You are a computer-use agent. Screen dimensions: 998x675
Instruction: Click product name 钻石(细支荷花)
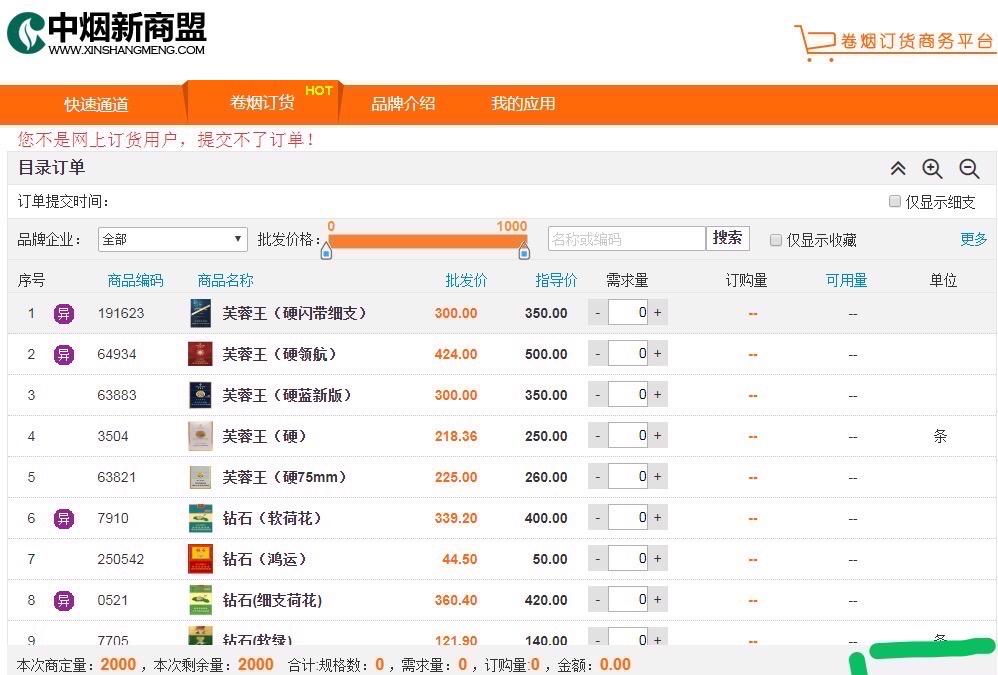[272, 600]
